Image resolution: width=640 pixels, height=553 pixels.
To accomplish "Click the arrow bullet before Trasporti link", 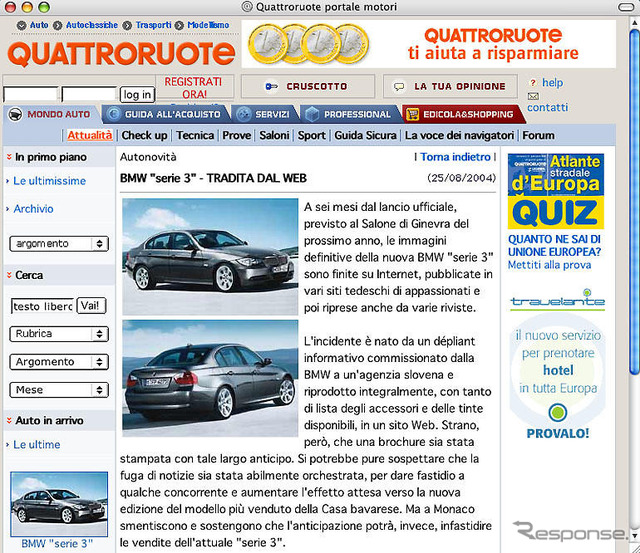I will click(x=127, y=25).
